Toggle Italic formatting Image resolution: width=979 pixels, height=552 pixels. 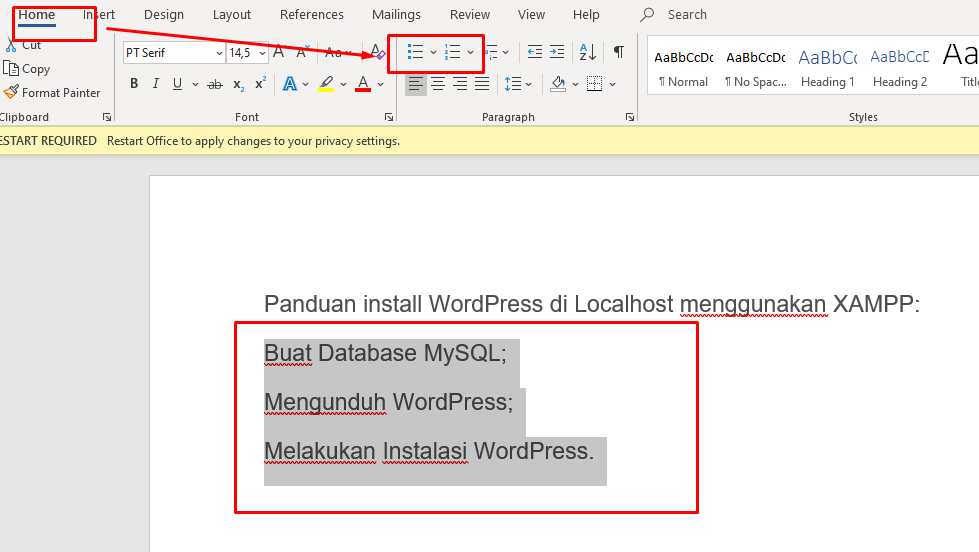(x=155, y=84)
